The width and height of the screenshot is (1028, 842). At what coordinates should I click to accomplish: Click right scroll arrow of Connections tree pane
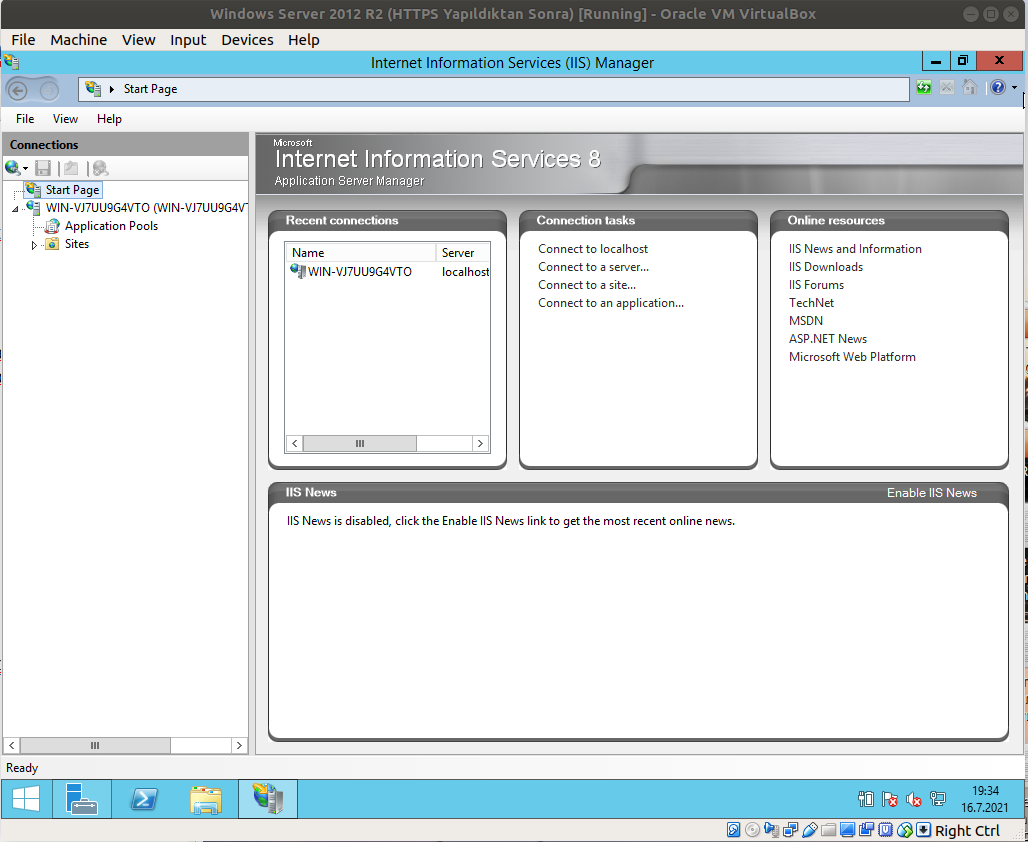coord(239,746)
